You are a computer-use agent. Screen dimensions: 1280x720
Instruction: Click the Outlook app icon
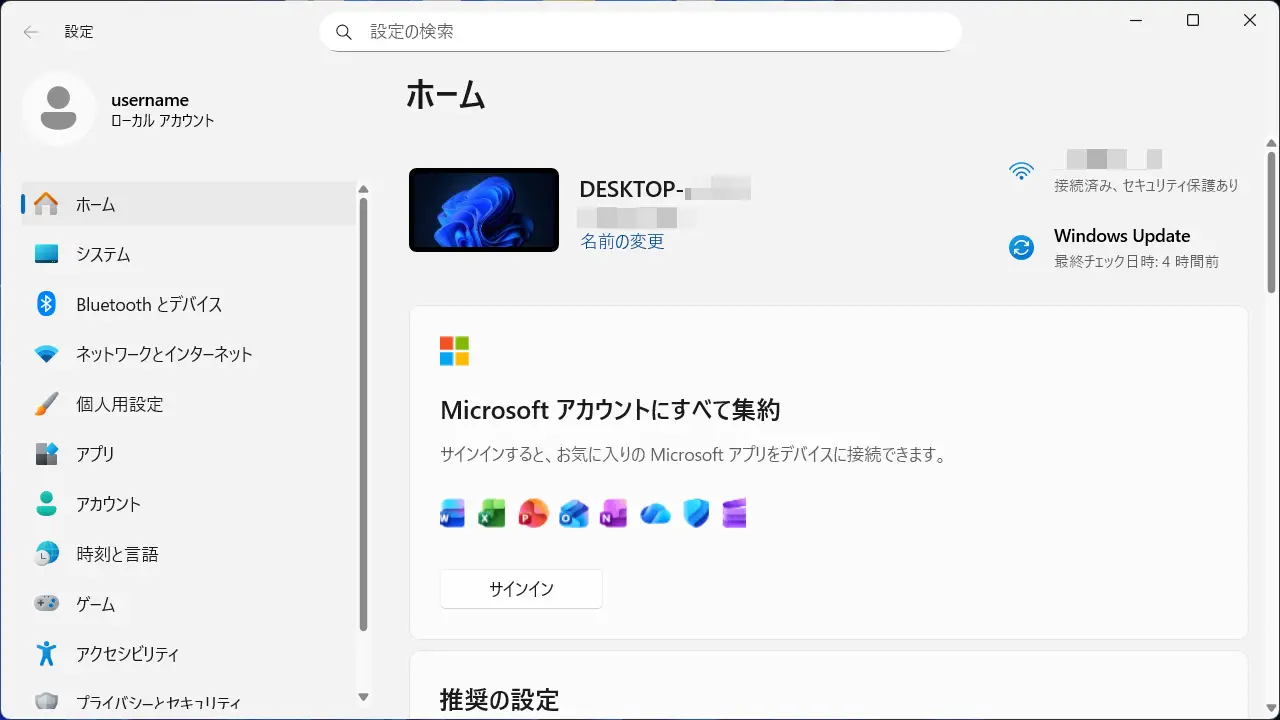point(574,512)
